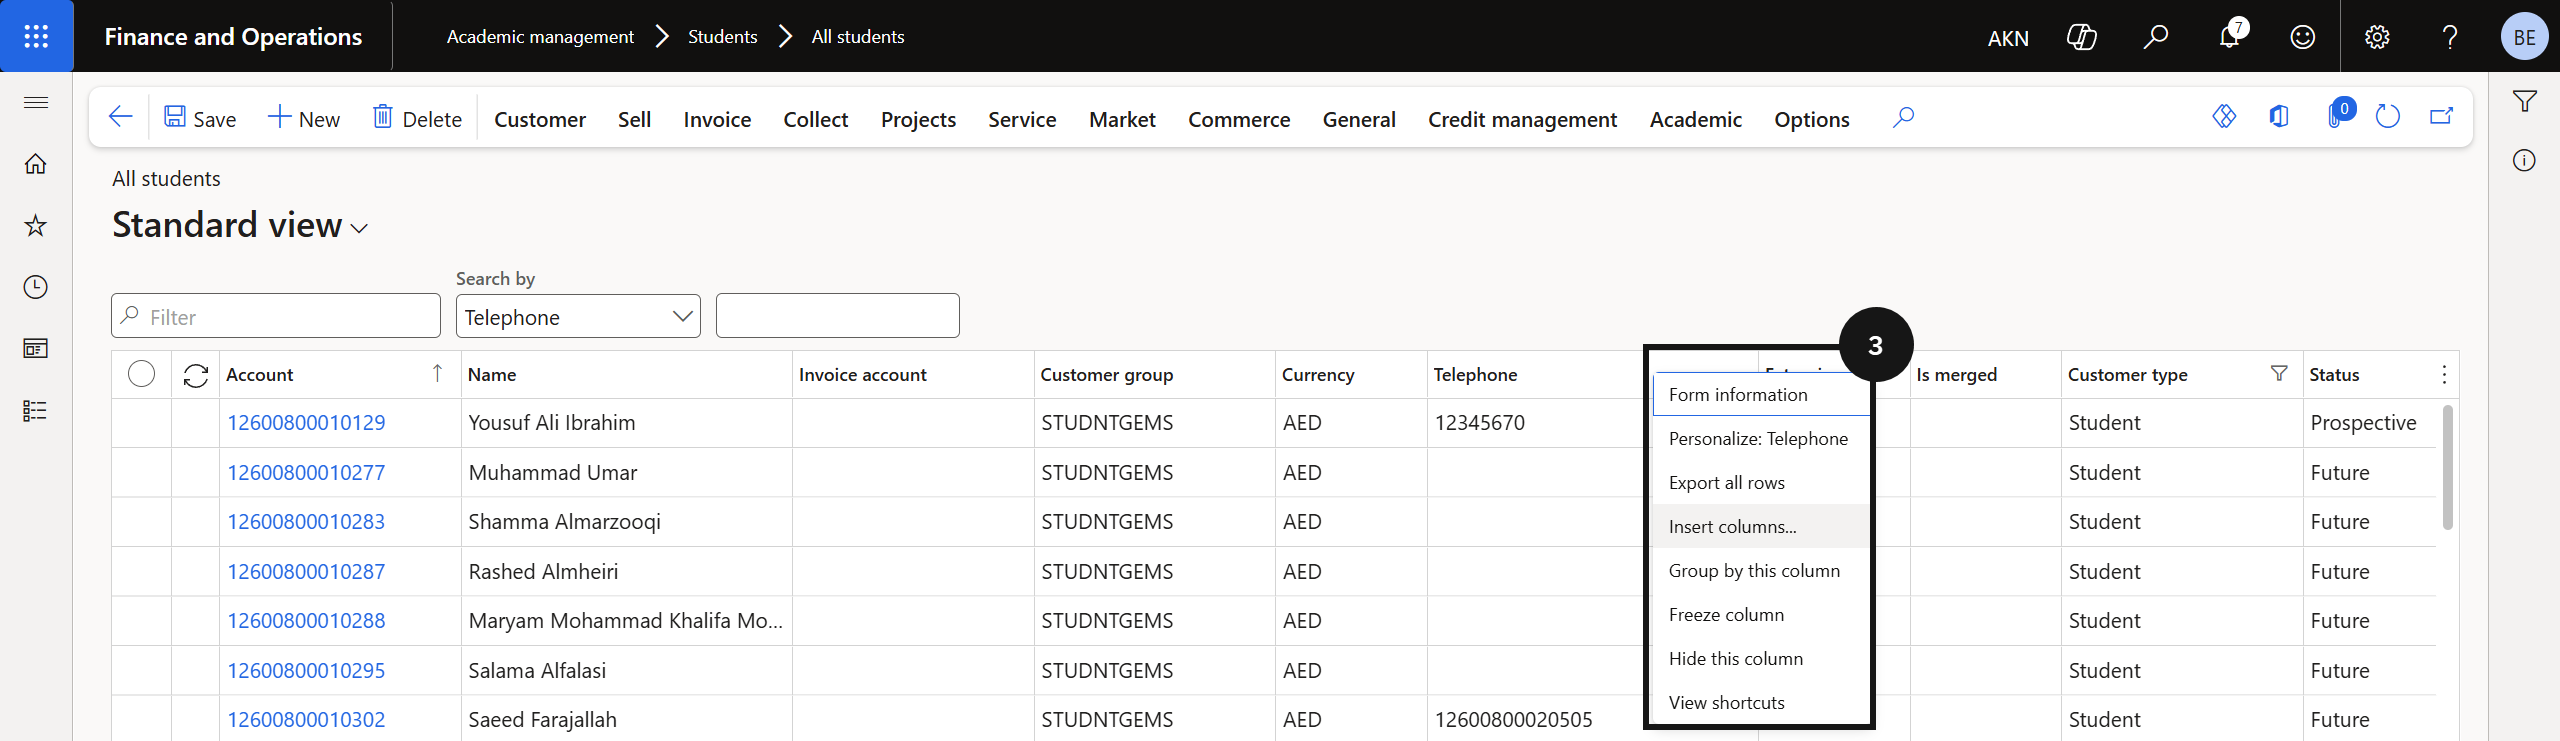Click the Copilot icon in top bar

click(2082, 37)
